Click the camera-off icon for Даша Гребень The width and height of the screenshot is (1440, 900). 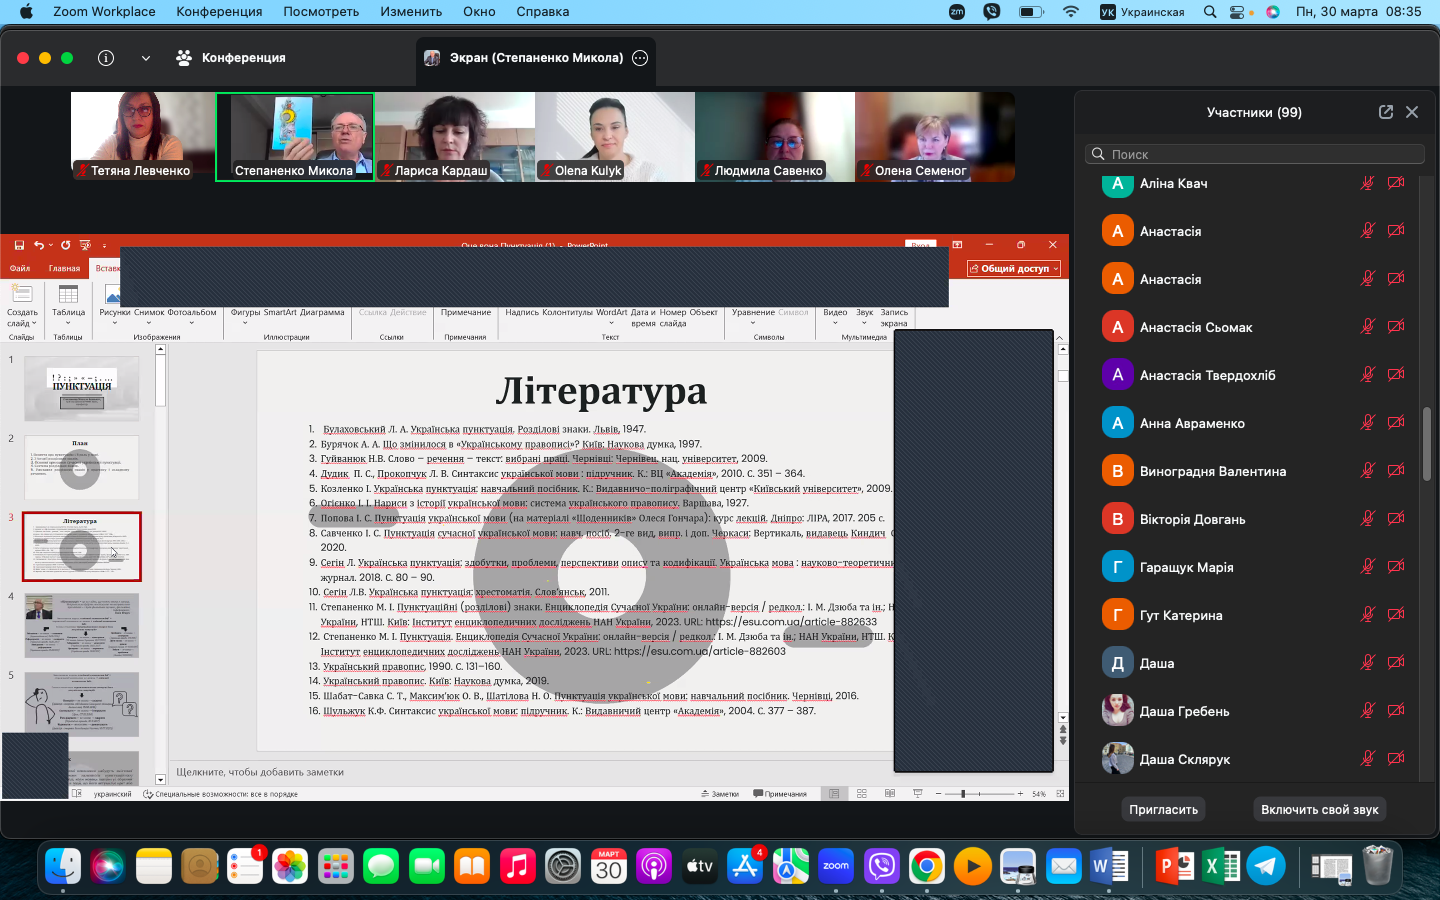pyautogui.click(x=1396, y=711)
